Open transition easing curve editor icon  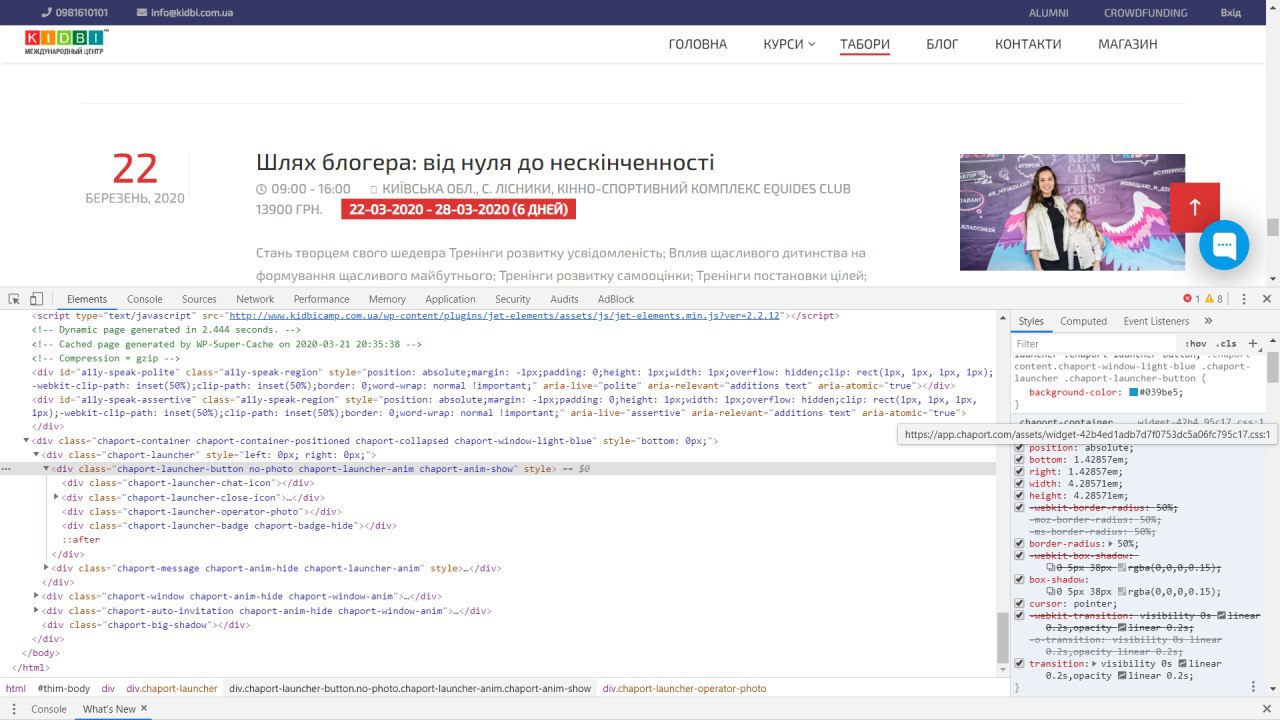(x=1183, y=663)
